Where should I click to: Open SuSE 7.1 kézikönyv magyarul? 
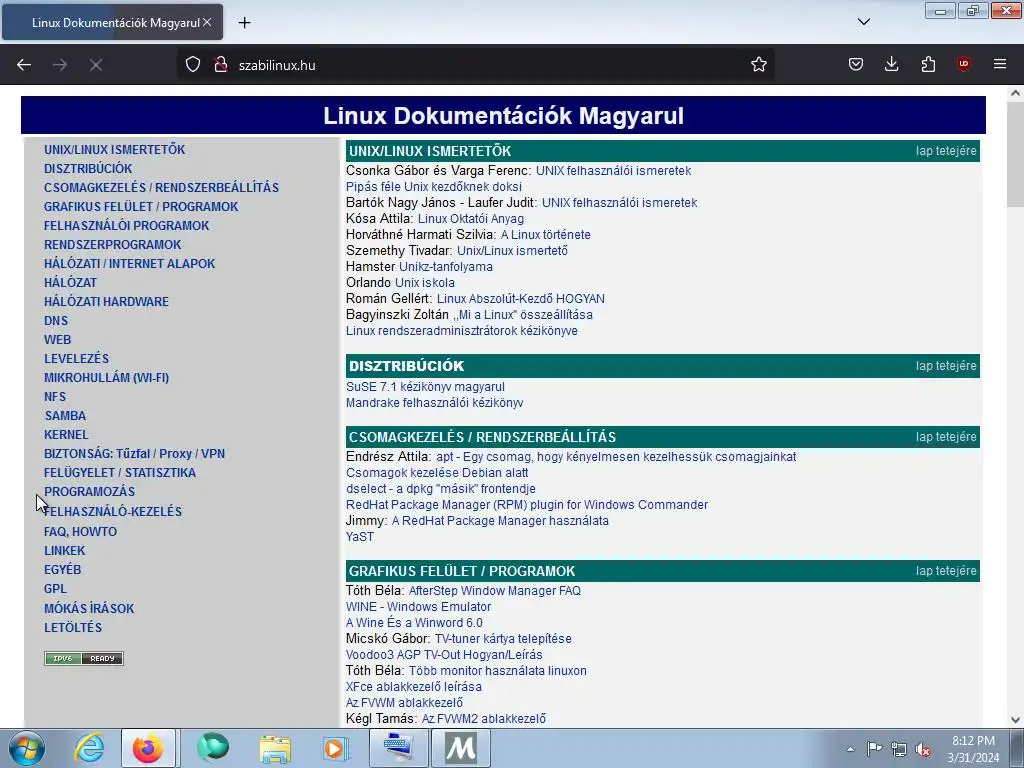[425, 387]
